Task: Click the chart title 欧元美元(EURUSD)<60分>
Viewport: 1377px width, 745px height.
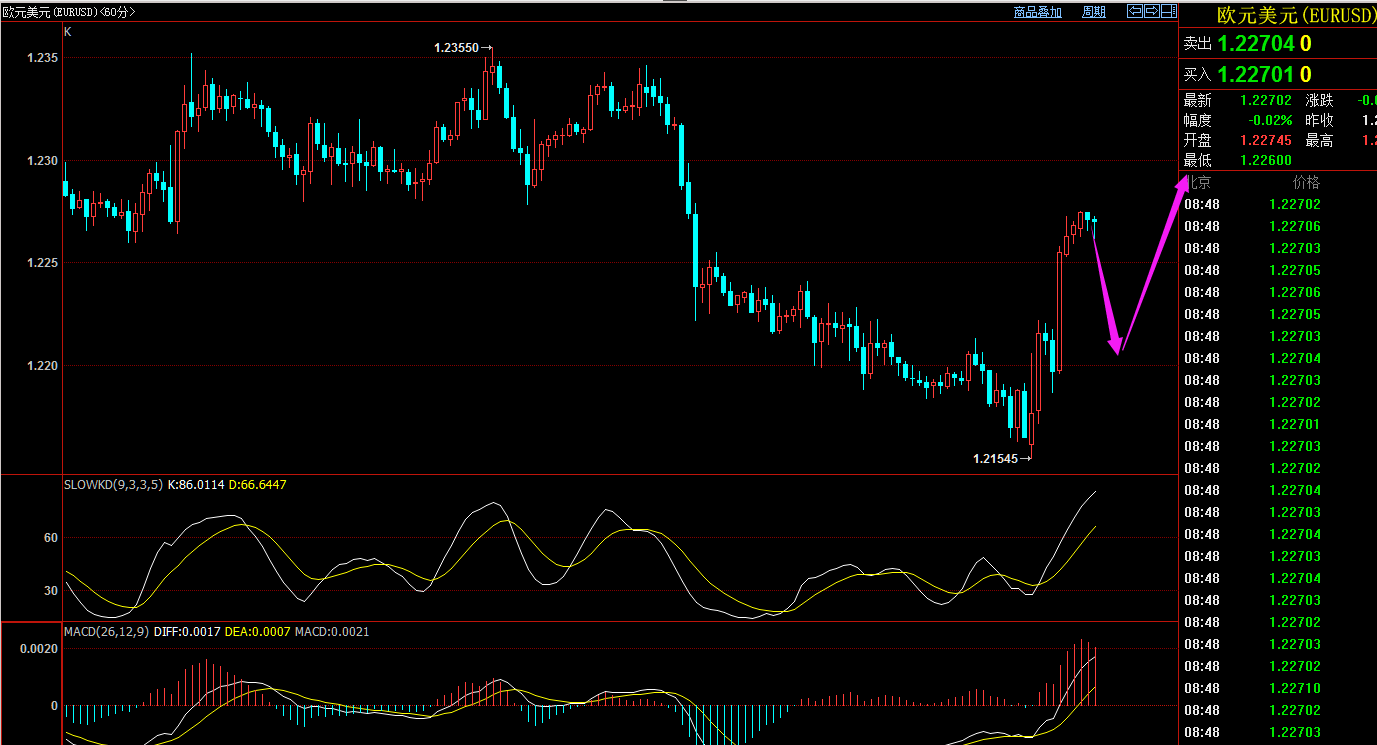Action: (69, 12)
